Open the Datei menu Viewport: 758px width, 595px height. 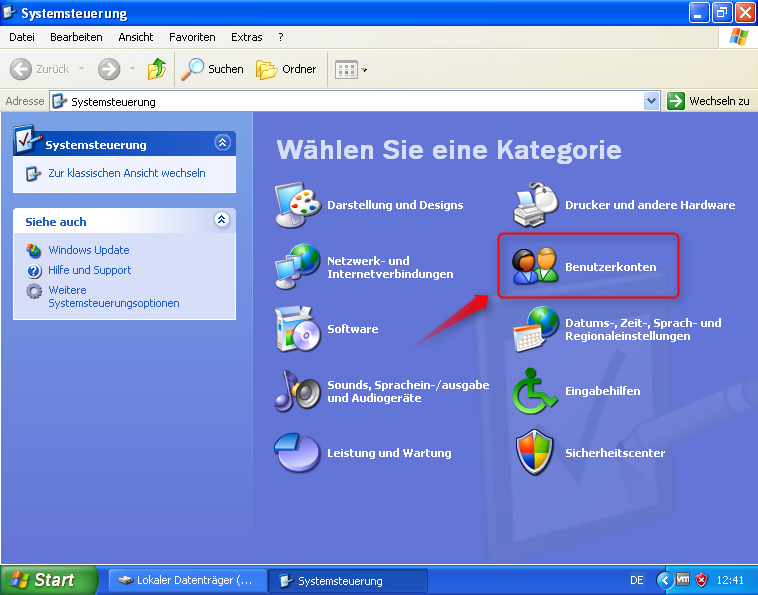(22, 37)
